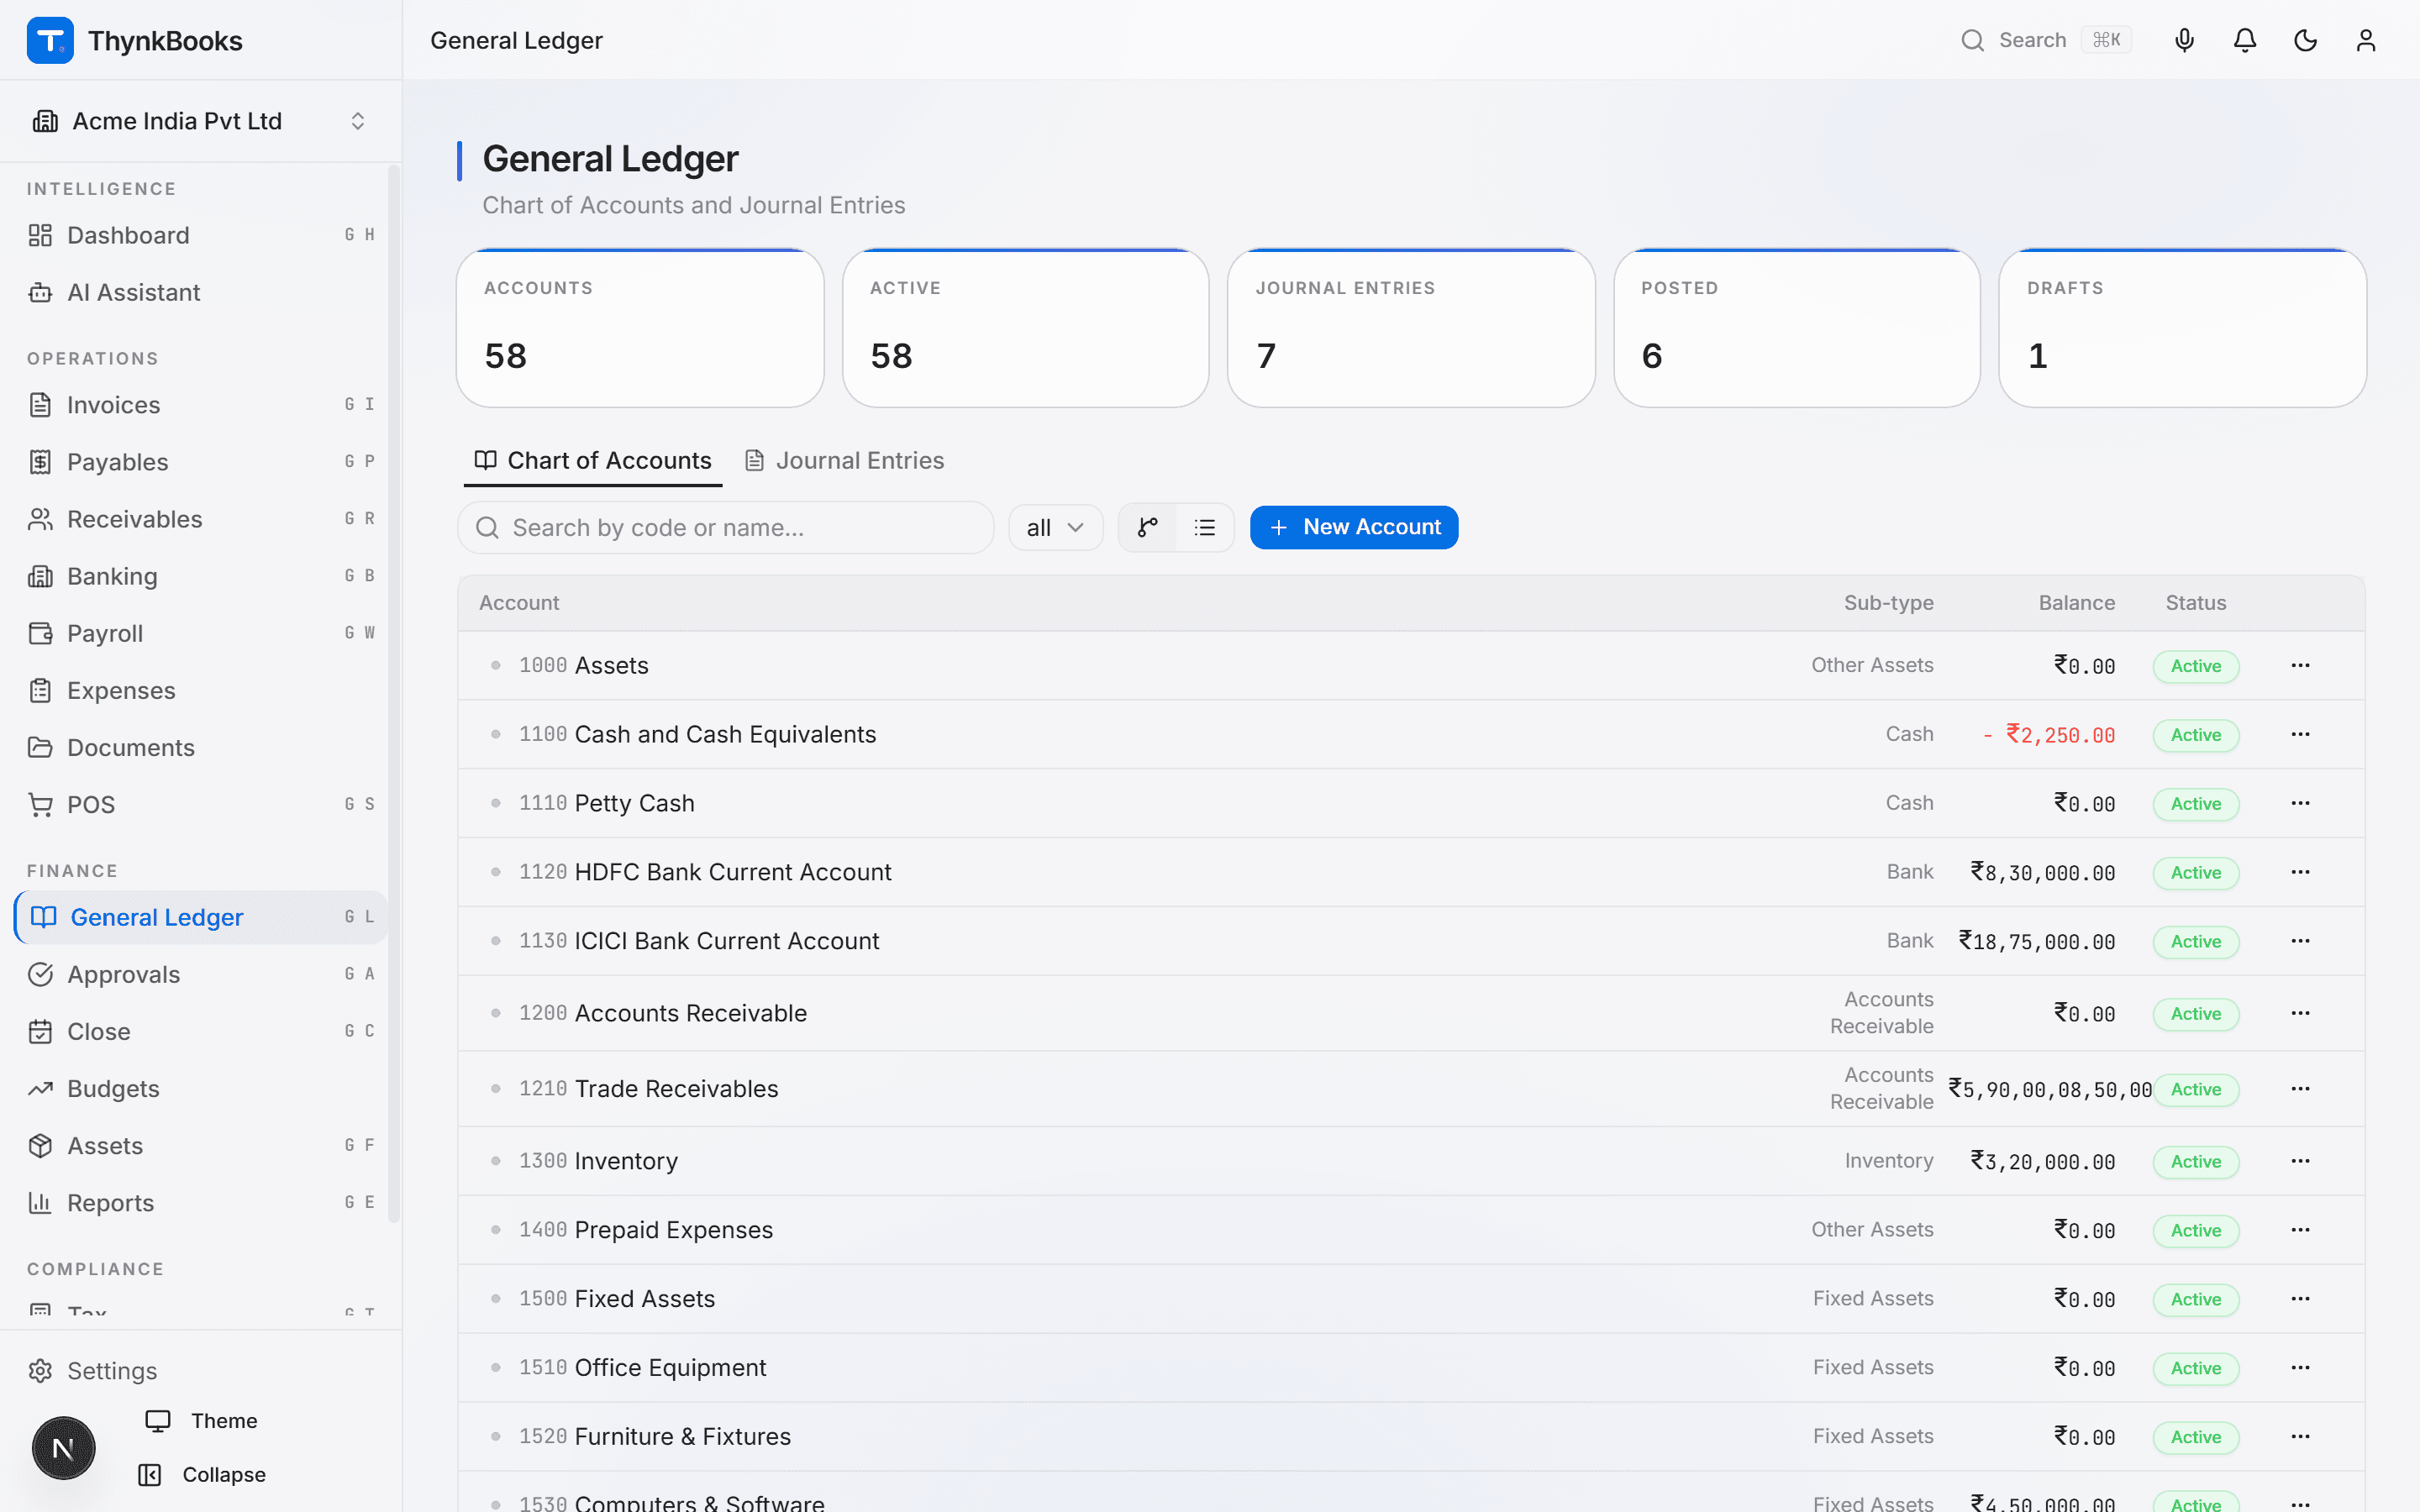Collapse the sidebar
This screenshot has height=1512, width=2420.
202,1475
